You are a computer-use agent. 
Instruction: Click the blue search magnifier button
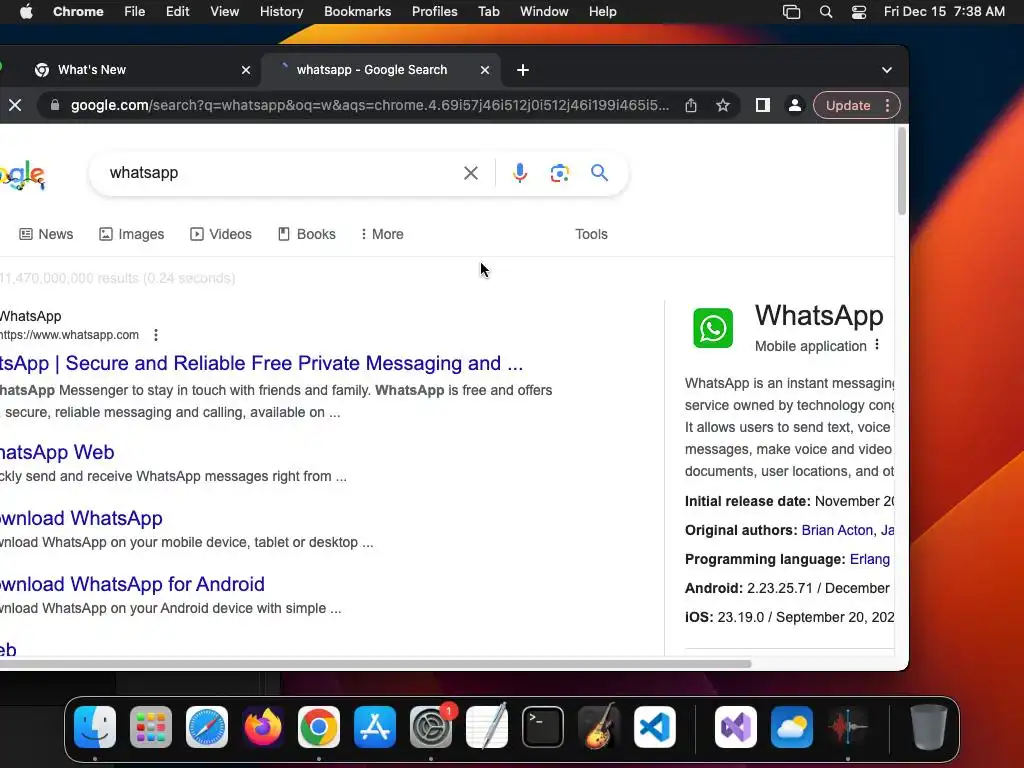click(x=600, y=173)
